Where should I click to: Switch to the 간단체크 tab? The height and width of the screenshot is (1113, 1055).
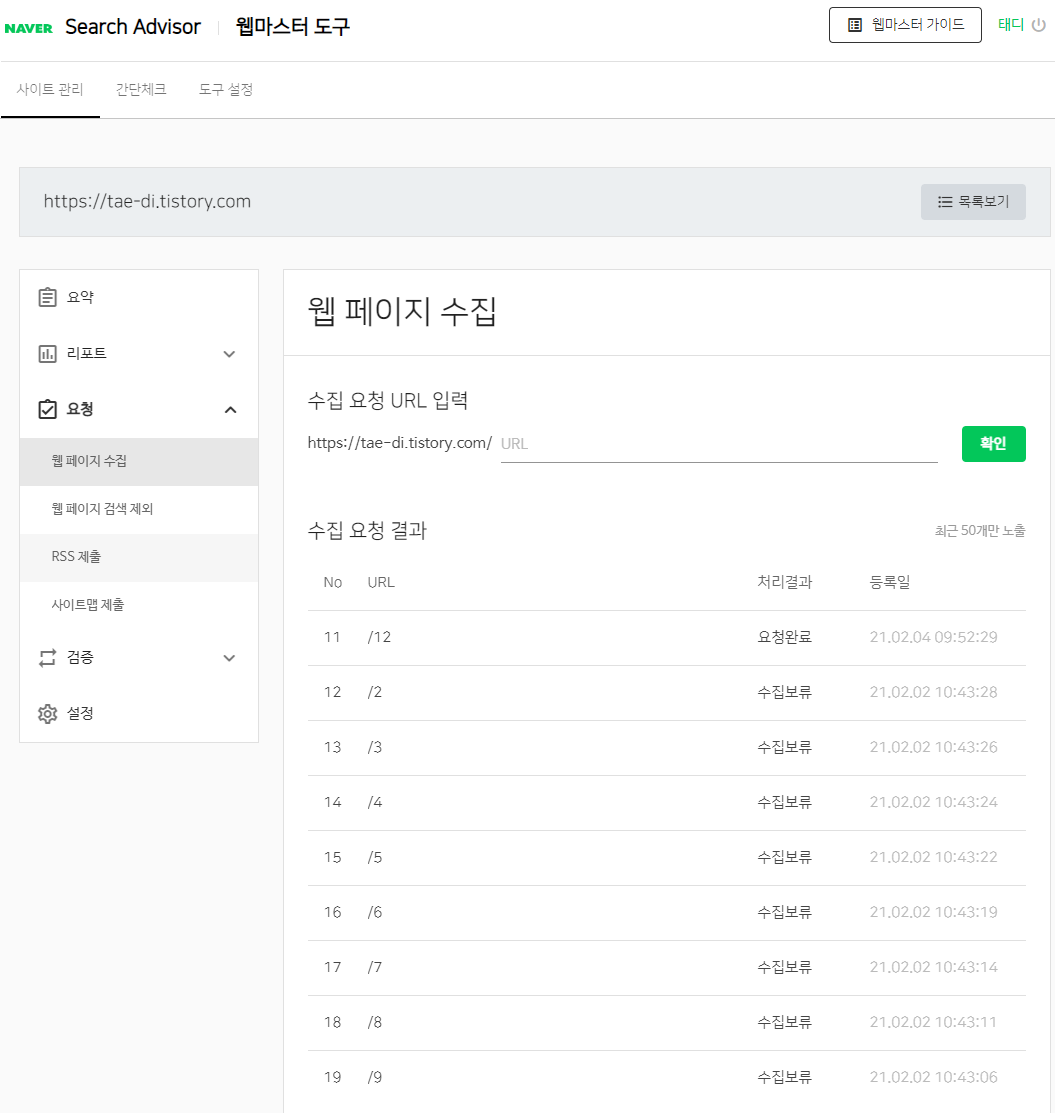141,89
